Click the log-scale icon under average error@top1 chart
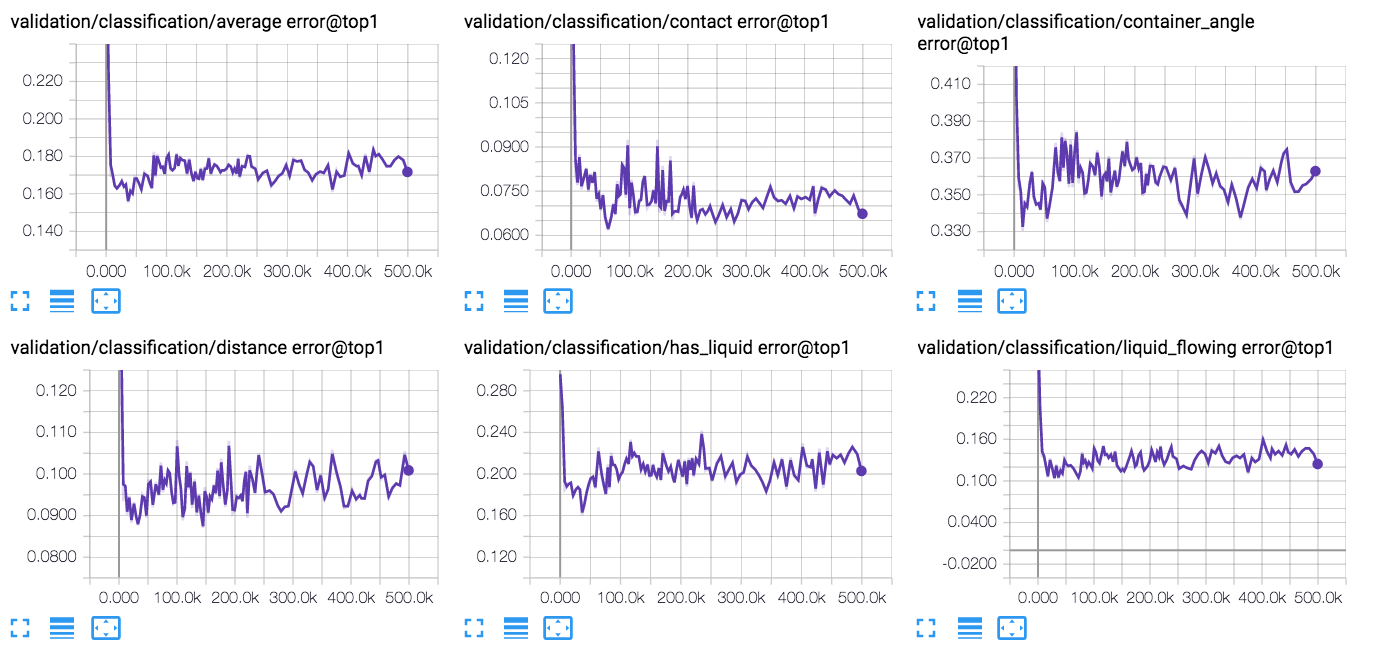The width and height of the screenshot is (1376, 652). coord(62,300)
